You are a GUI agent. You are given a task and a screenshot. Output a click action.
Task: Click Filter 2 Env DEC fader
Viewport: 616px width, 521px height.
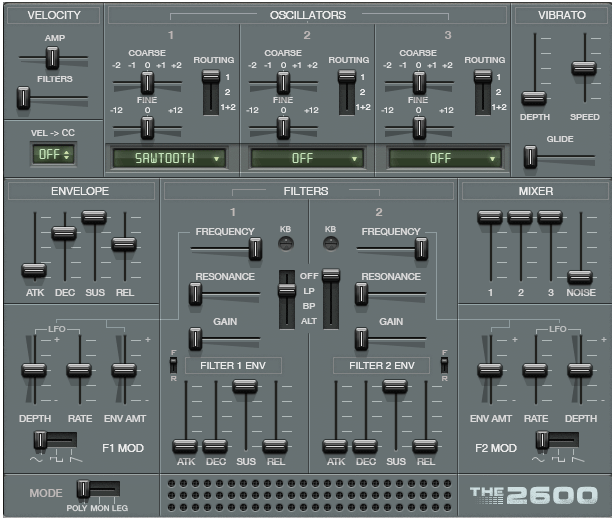(365, 446)
